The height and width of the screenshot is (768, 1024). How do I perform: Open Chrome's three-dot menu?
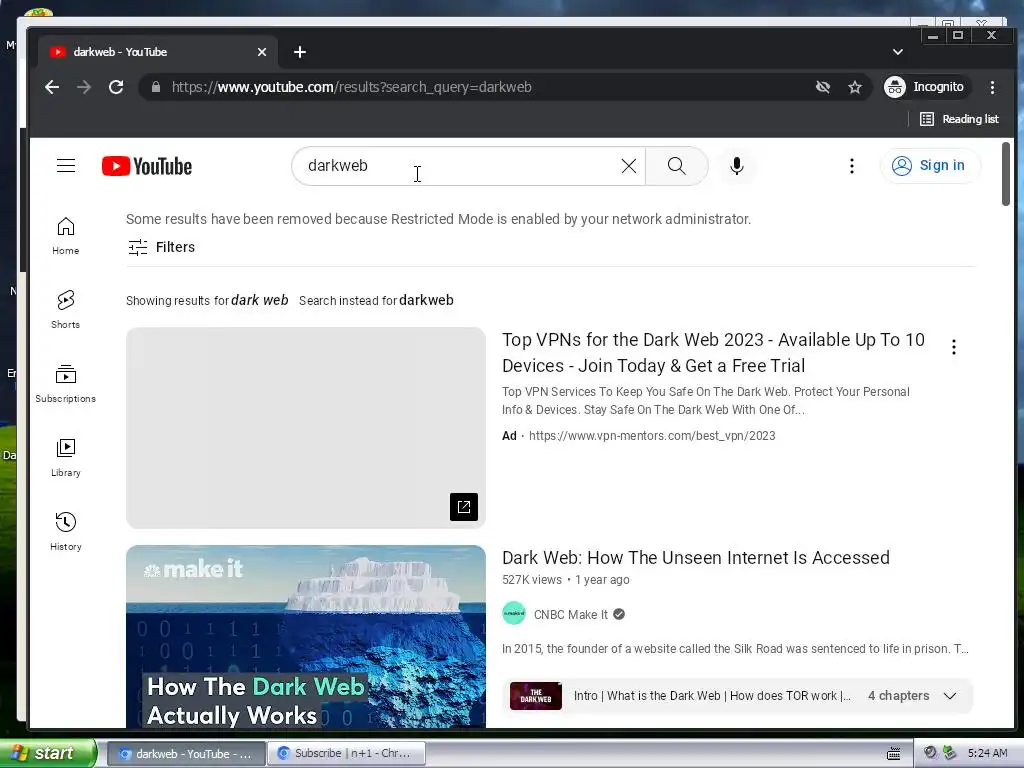(x=992, y=87)
